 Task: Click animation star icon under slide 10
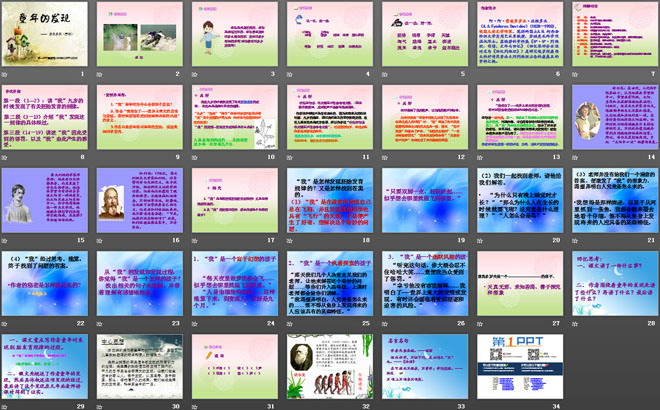tap(195, 157)
